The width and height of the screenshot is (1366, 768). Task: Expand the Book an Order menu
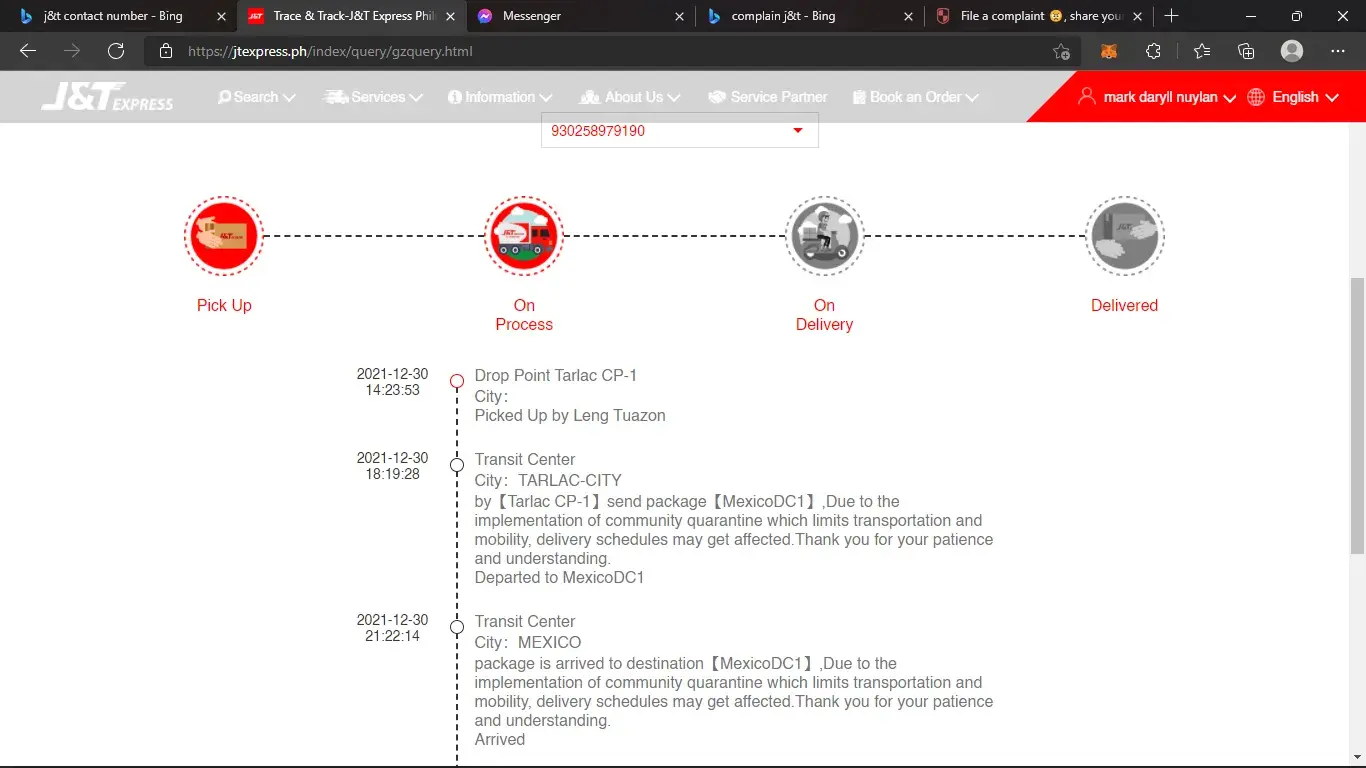click(x=915, y=97)
